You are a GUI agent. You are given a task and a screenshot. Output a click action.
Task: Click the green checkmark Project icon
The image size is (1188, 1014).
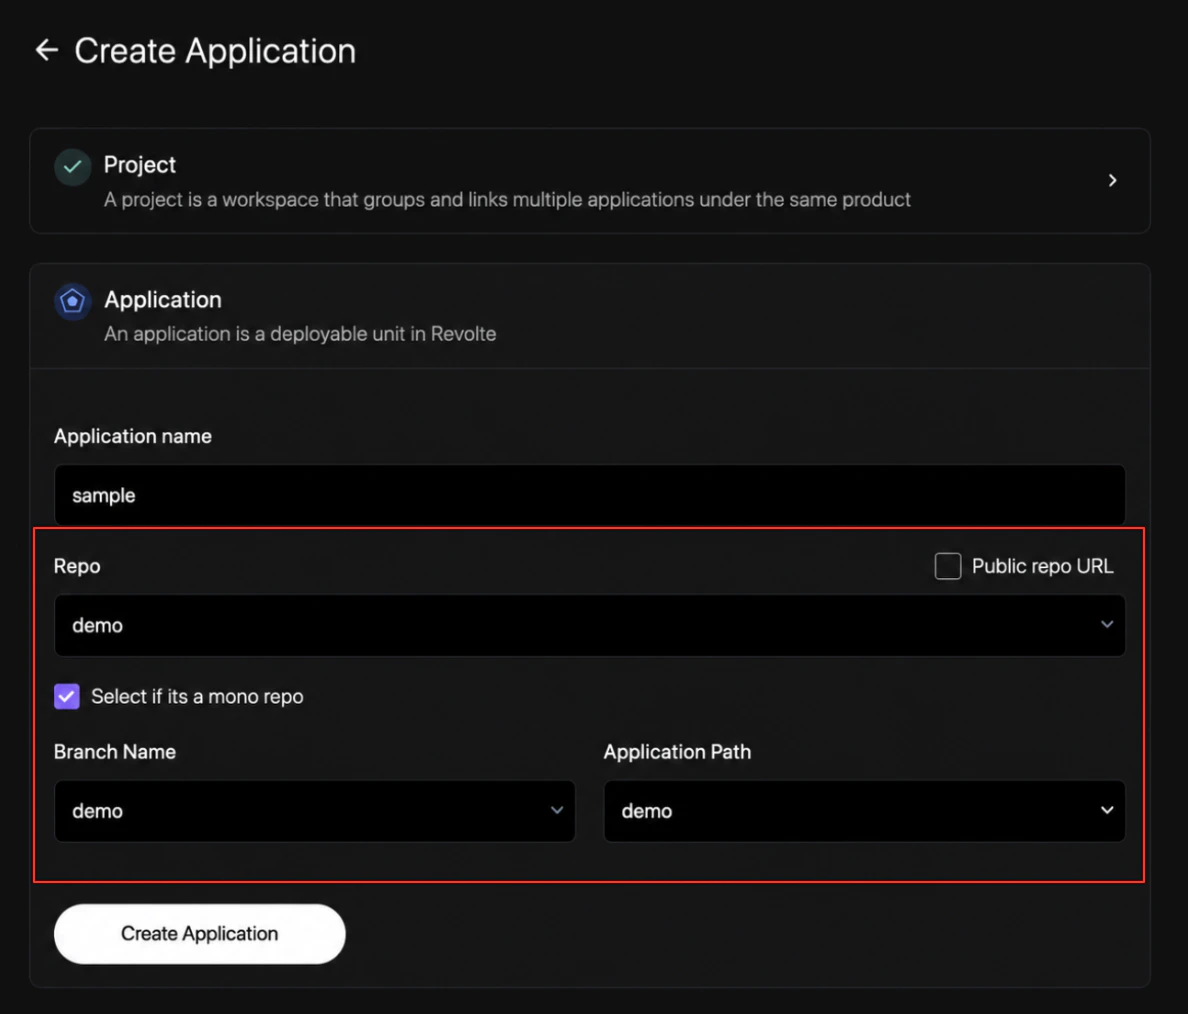[x=73, y=167]
